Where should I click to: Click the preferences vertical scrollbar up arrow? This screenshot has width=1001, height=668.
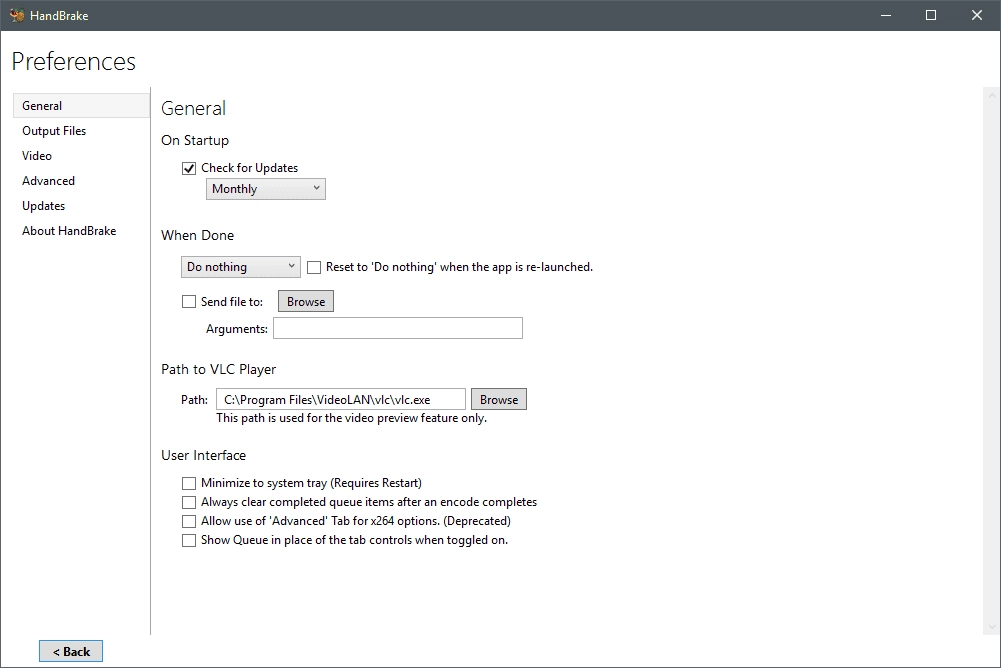coord(991,96)
